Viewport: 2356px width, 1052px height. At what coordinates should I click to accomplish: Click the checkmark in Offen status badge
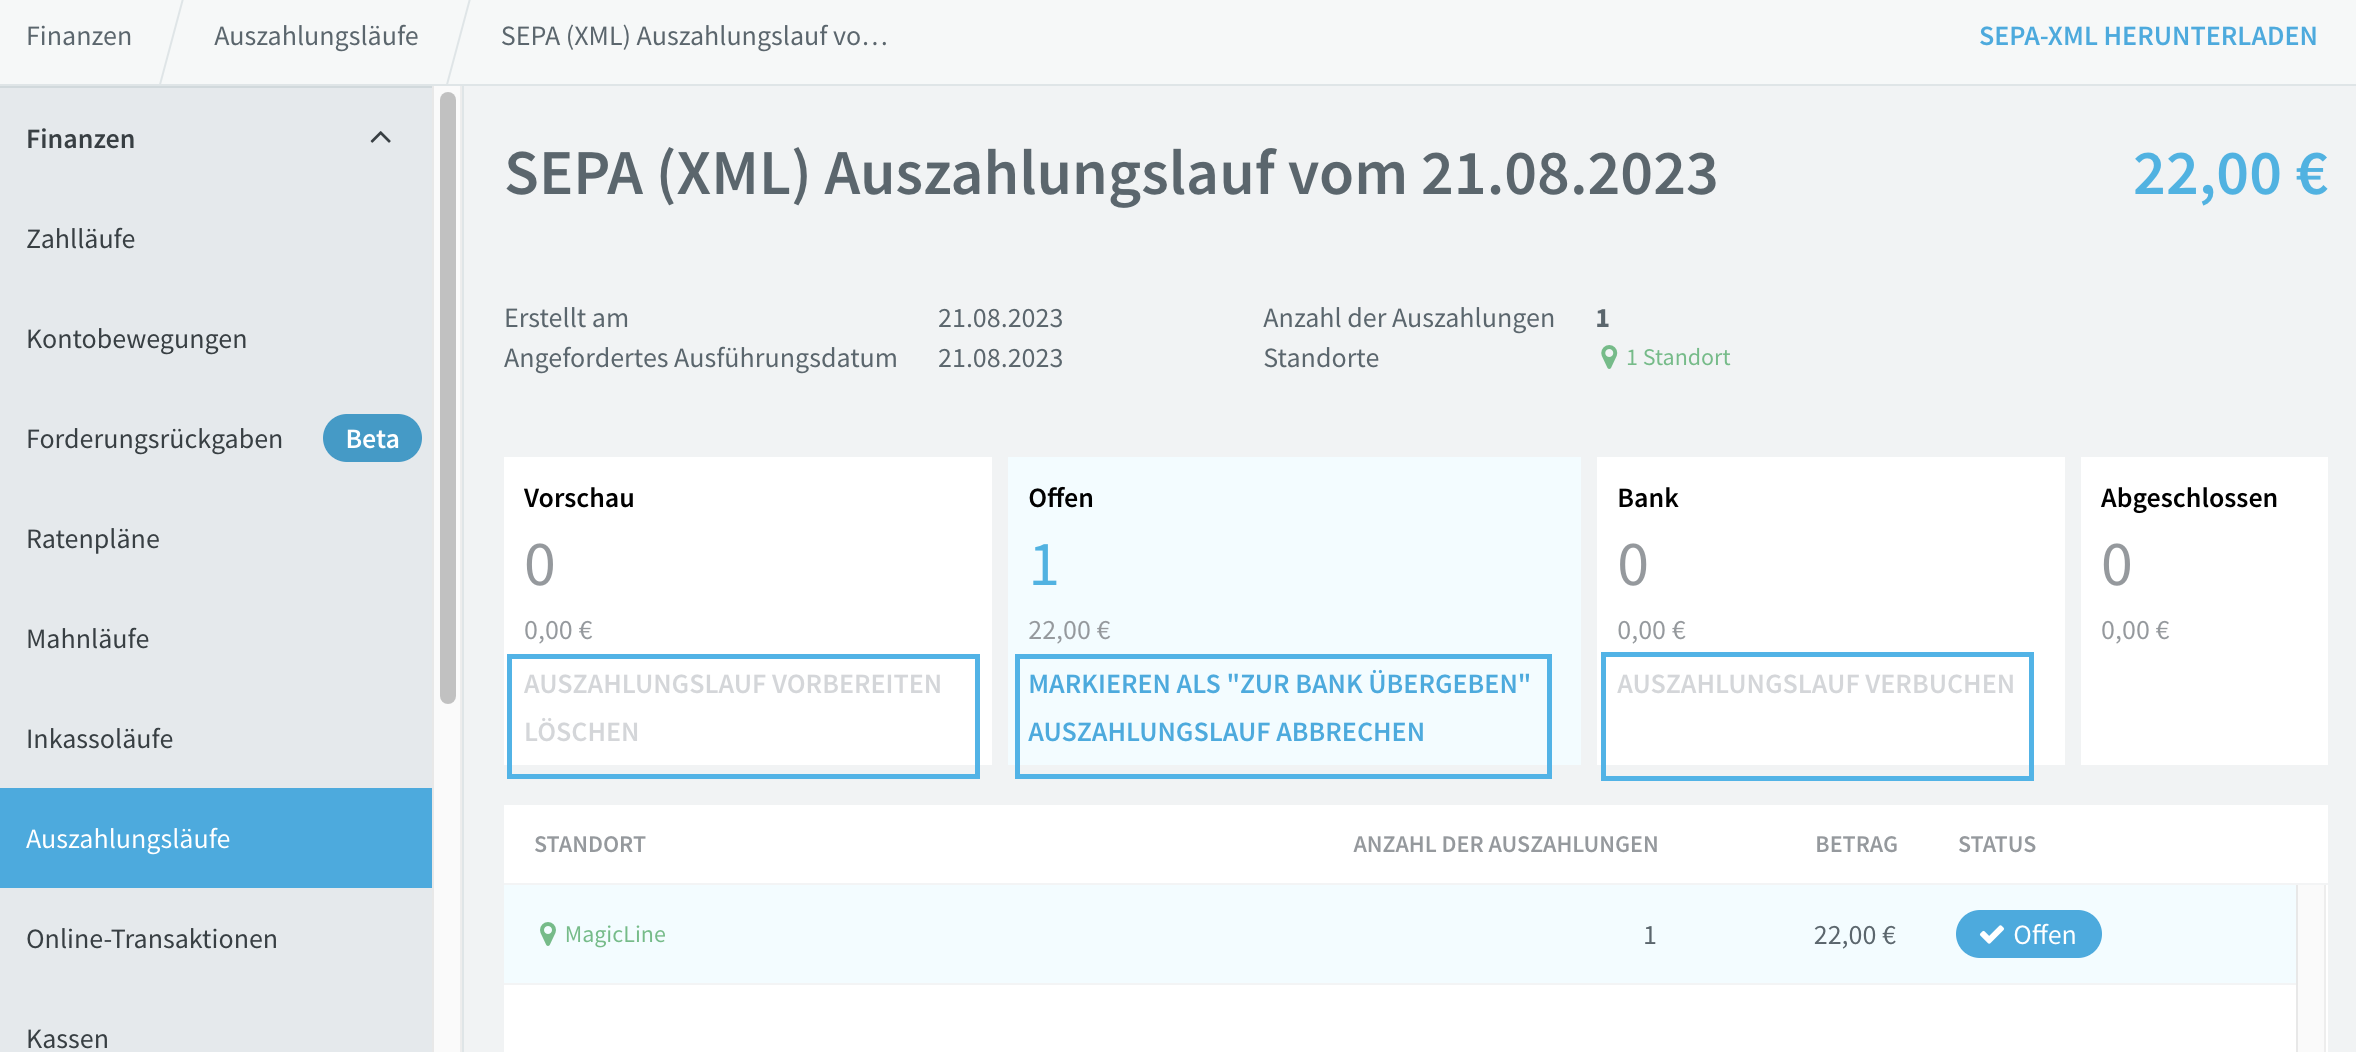click(x=1991, y=935)
